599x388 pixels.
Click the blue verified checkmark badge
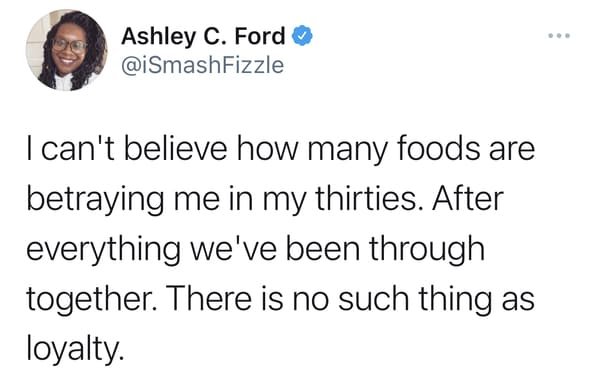point(302,36)
